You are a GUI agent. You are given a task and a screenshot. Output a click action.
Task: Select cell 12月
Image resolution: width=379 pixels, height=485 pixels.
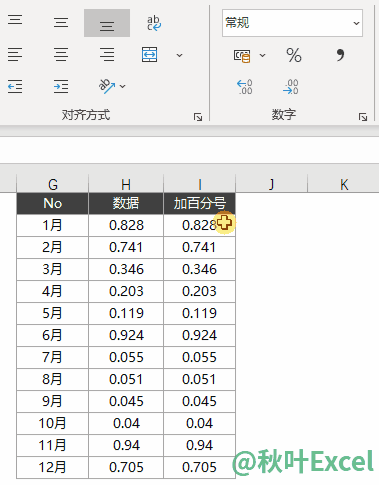coord(53,467)
